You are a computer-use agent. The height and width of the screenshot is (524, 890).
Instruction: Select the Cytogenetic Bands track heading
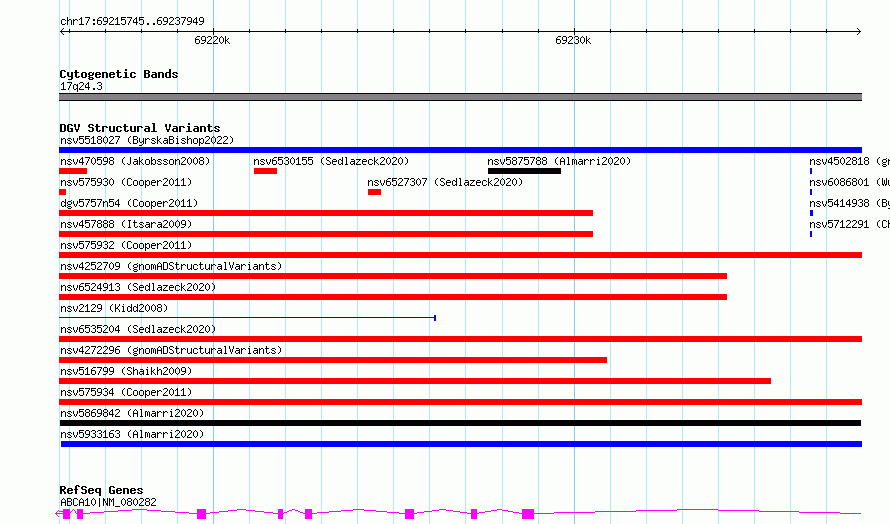click(119, 74)
